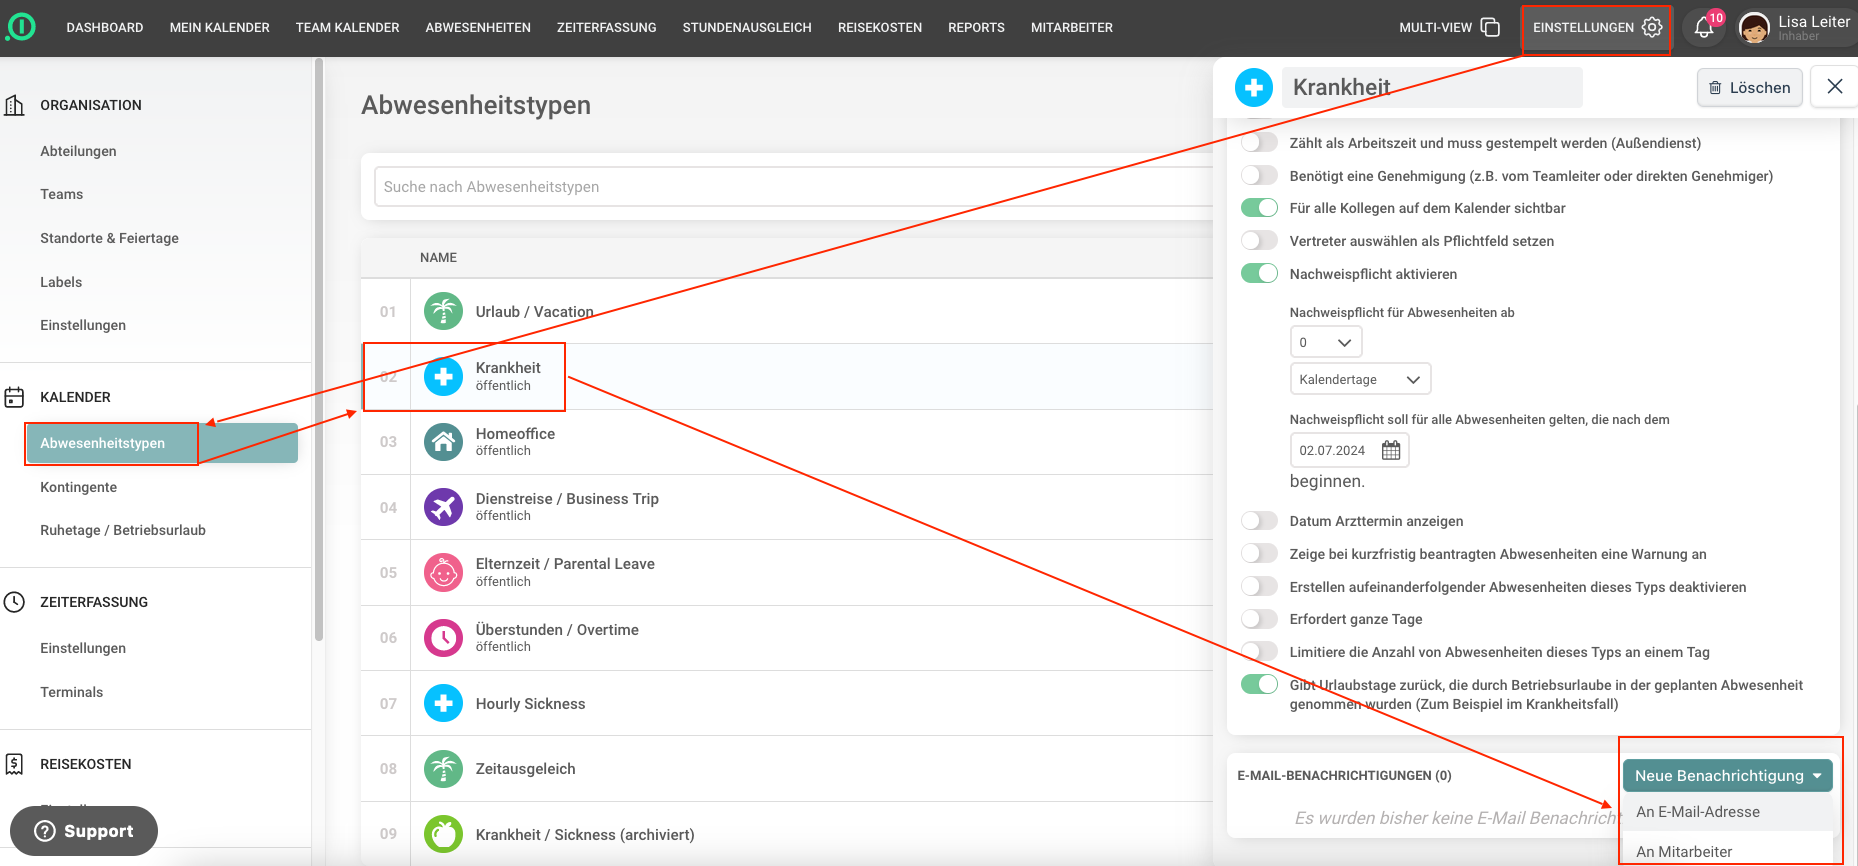The height and width of the screenshot is (866, 1858).
Task: Toggle Erfordert ganze Tage switch
Action: coord(1260,619)
